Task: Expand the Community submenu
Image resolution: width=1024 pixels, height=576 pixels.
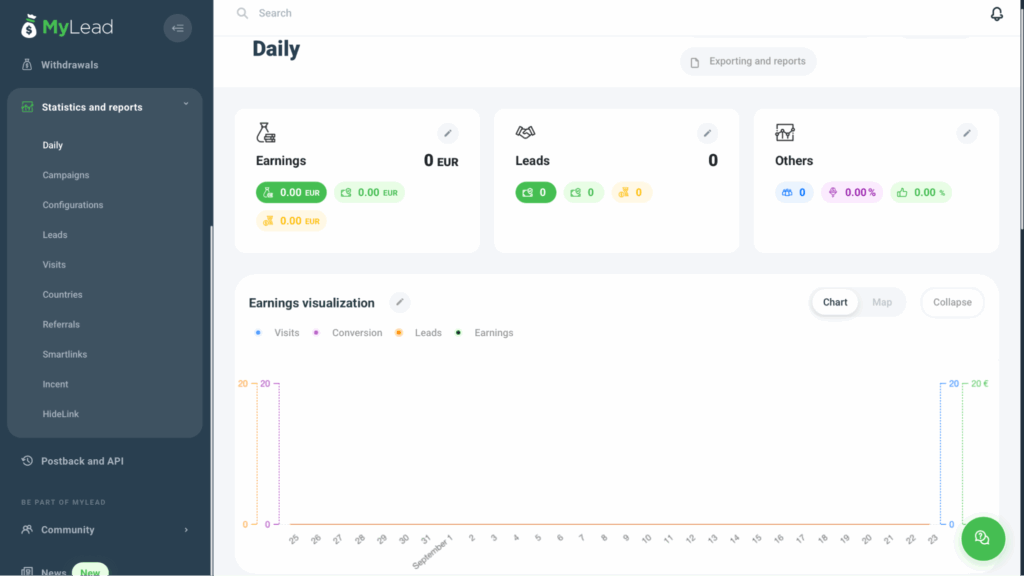Action: coord(186,530)
